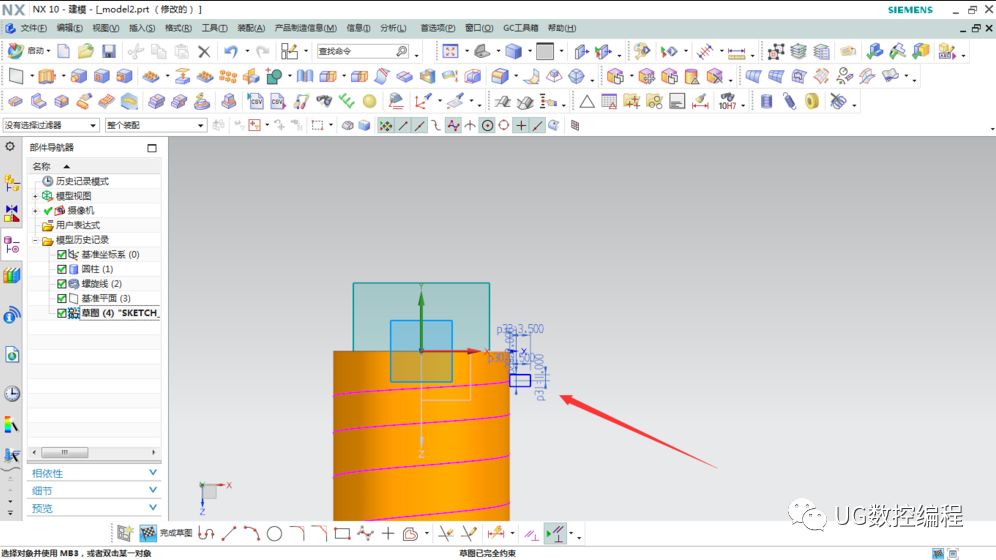The width and height of the screenshot is (996, 560).
Task: Open the 插入(S) menu
Action: [x=142, y=28]
